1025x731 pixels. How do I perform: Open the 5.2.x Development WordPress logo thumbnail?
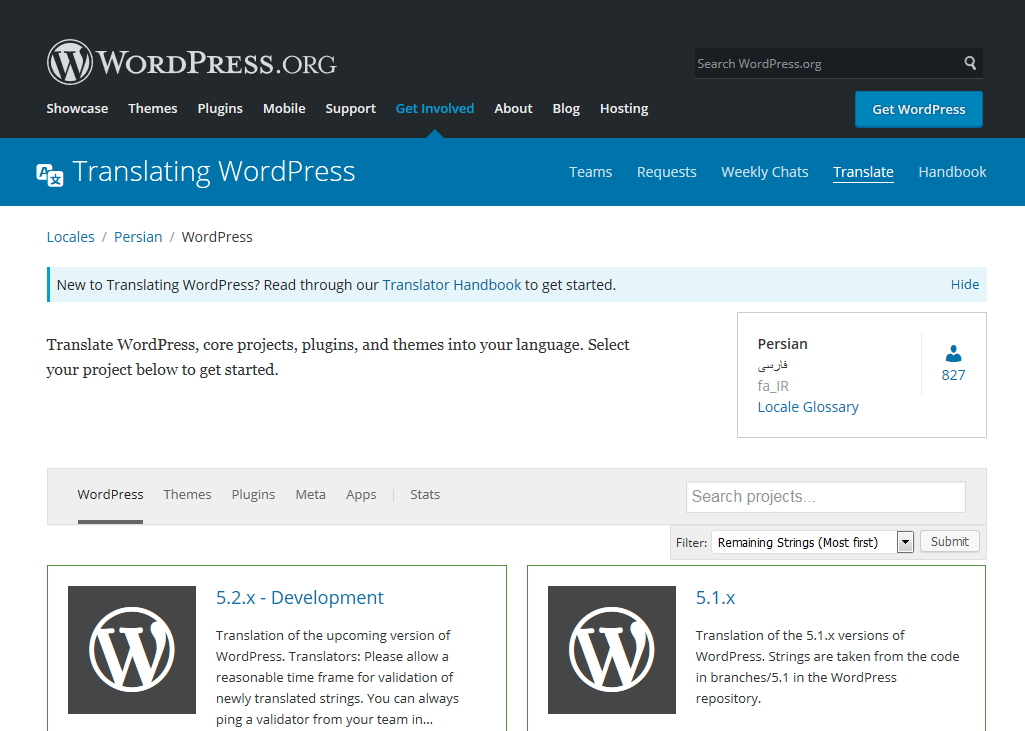click(x=132, y=650)
